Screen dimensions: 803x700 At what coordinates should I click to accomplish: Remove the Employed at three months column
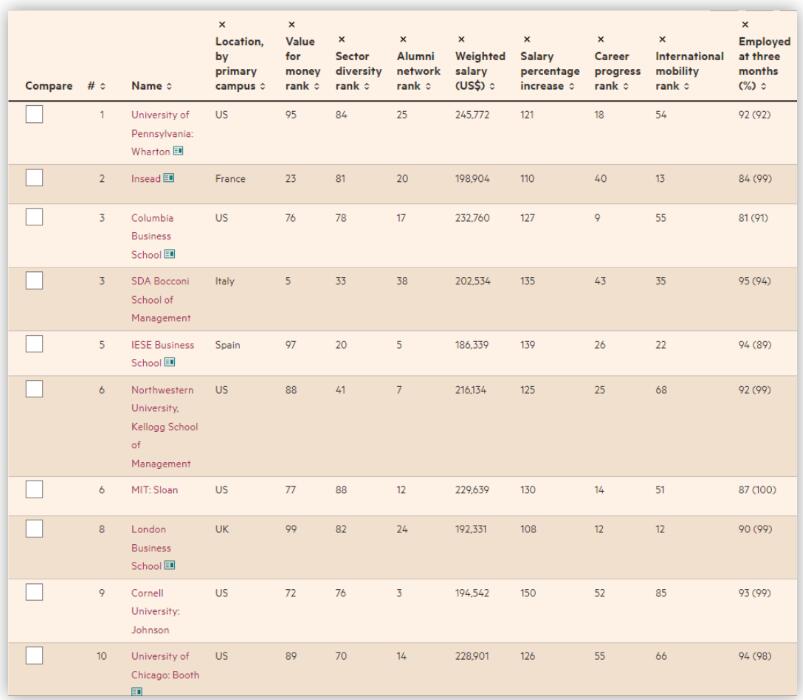coord(745,25)
